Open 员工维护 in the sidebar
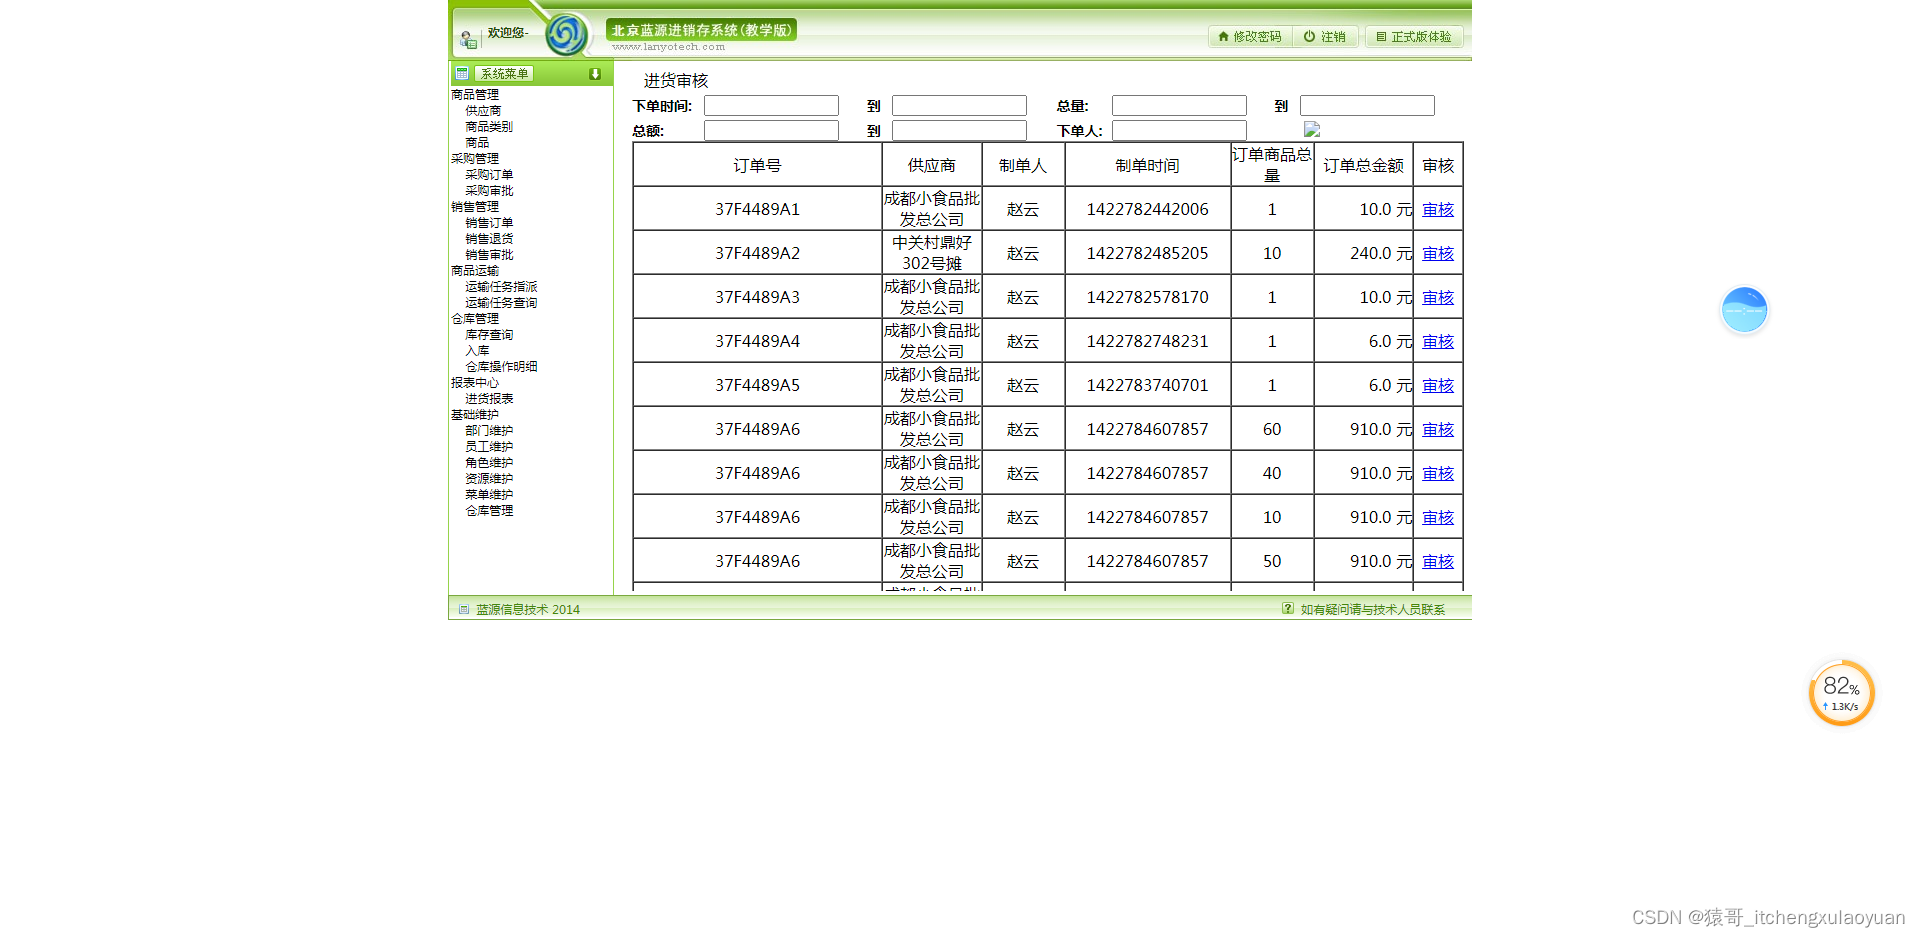Viewport: 1920px width, 937px height. (489, 447)
